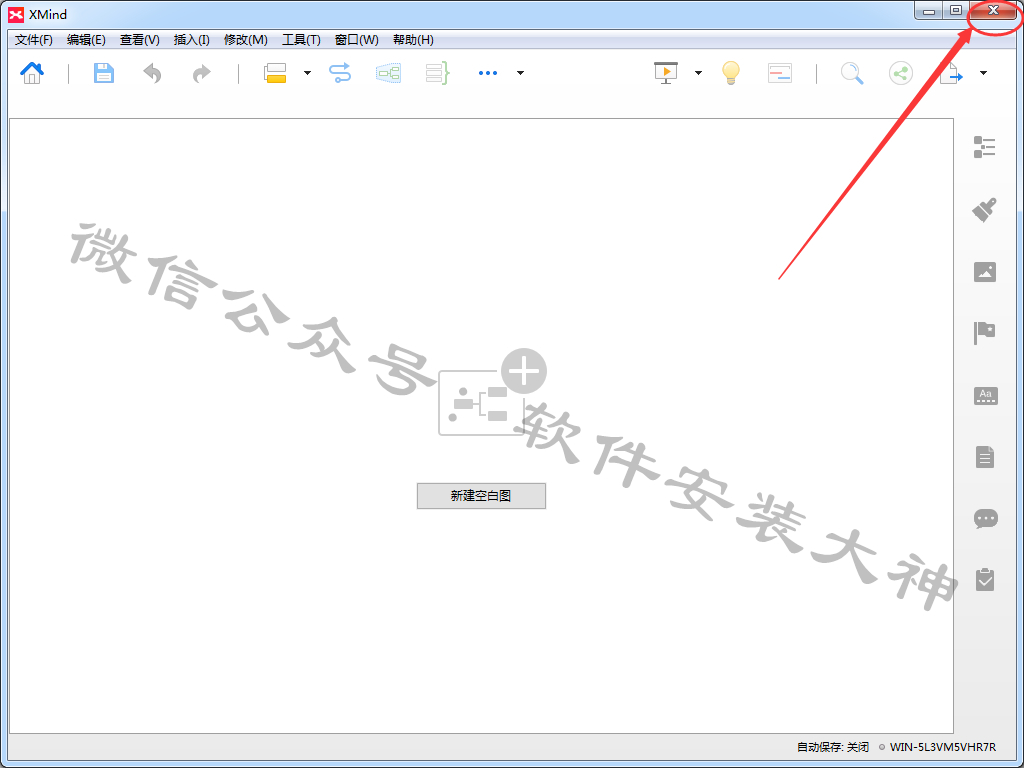Screen dimensions: 1024x768
Task: Open the task info clipboard panel
Action: coord(985,579)
